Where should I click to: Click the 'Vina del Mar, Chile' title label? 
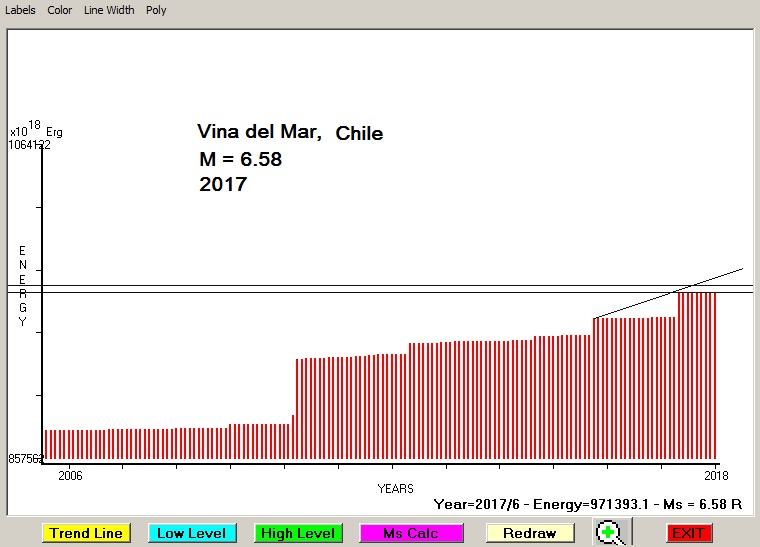(x=289, y=133)
